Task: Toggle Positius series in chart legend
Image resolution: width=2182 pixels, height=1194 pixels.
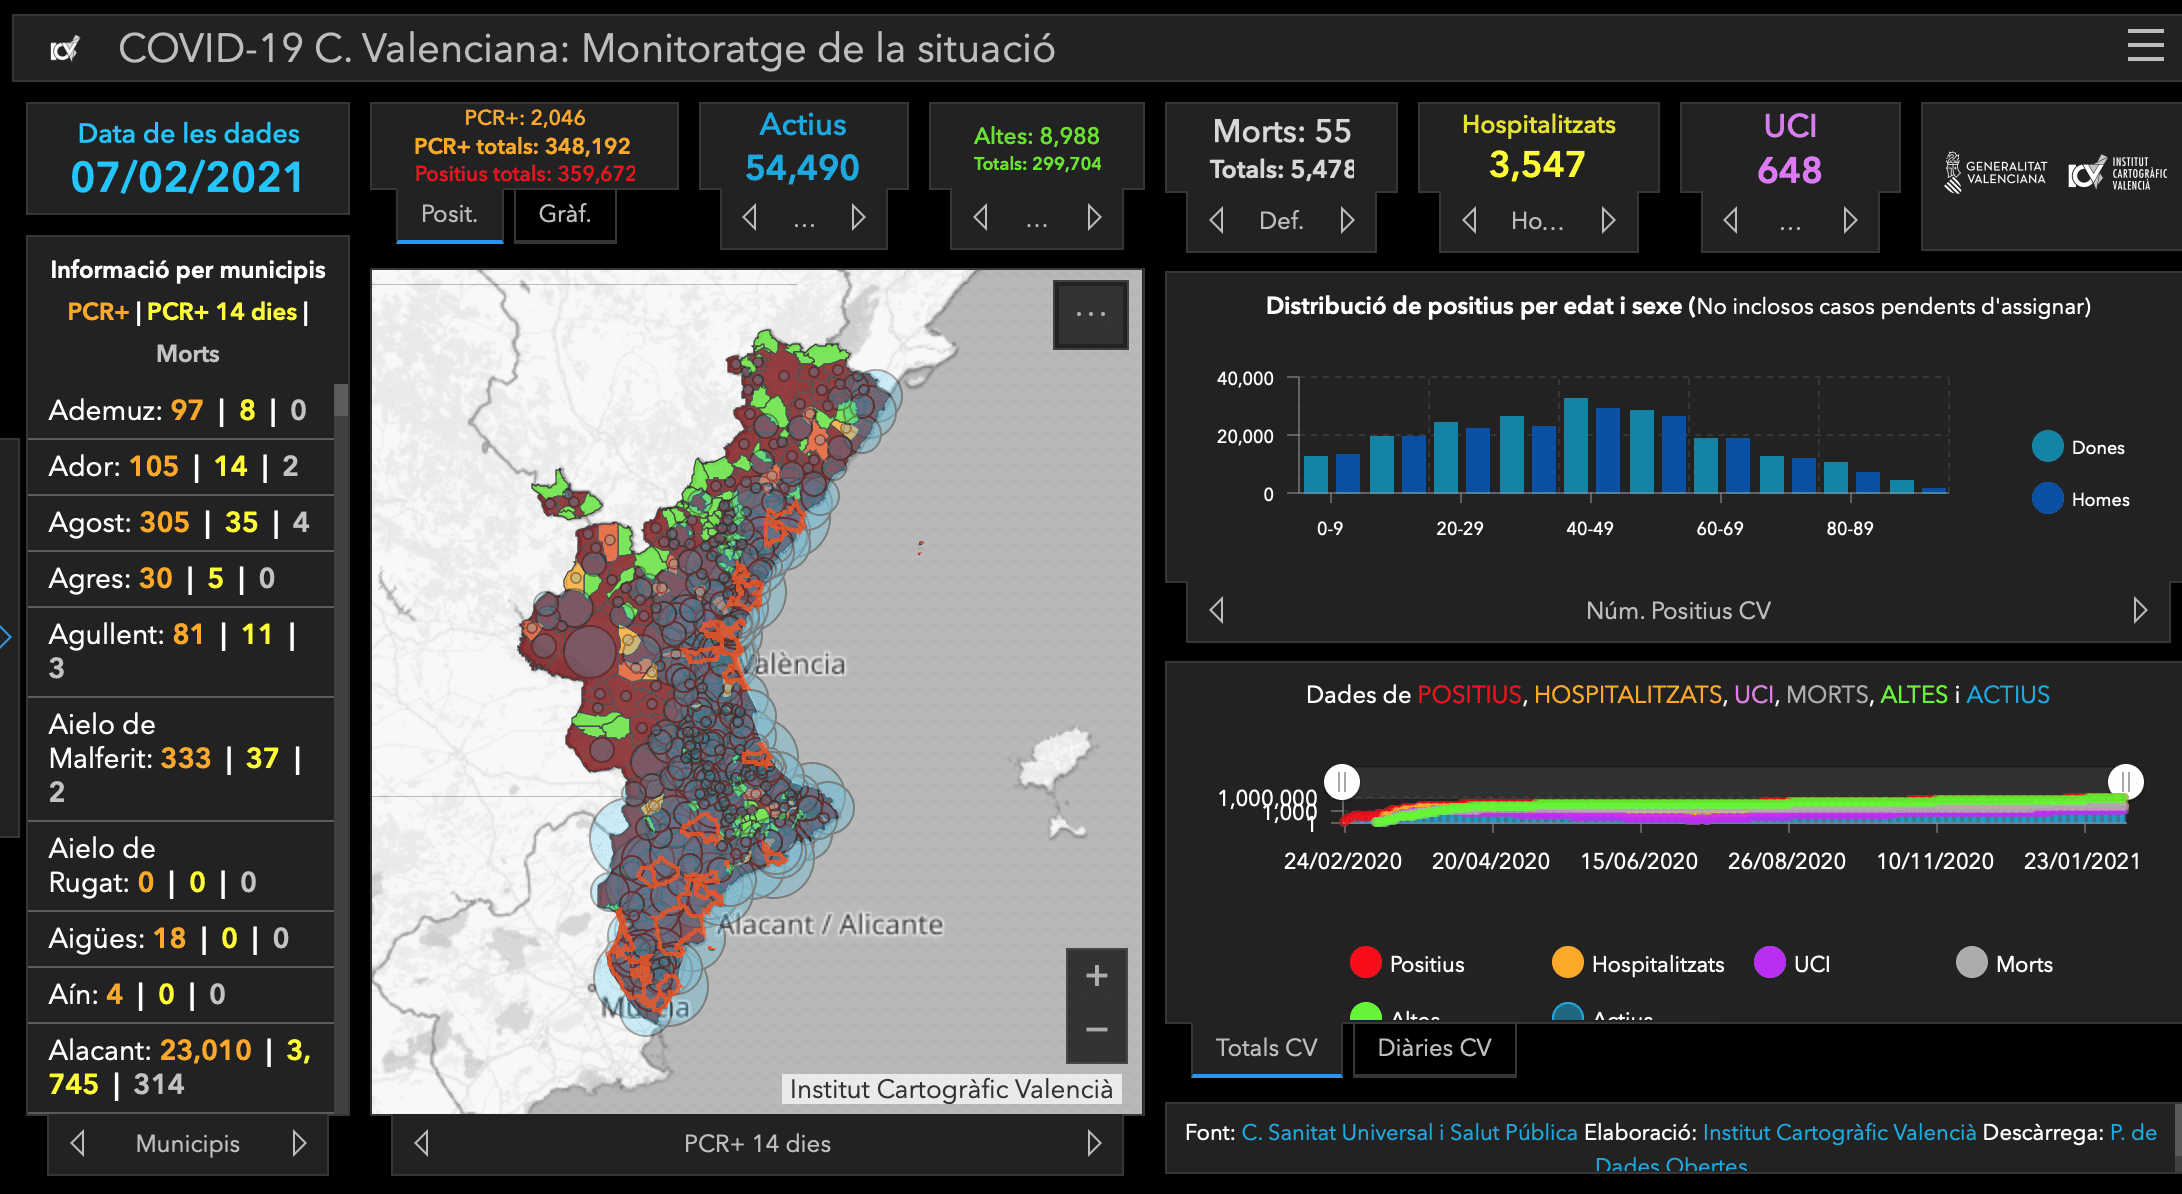Action: click(x=1366, y=963)
